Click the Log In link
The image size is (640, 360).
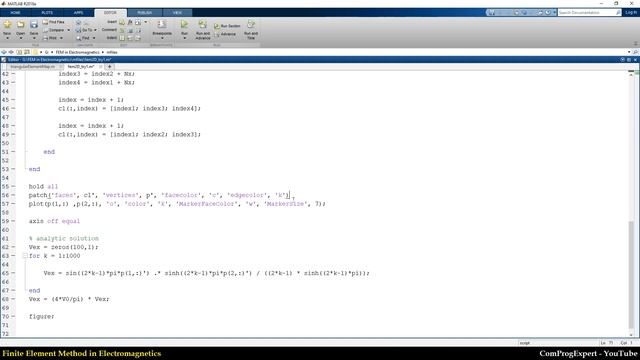[631, 13]
